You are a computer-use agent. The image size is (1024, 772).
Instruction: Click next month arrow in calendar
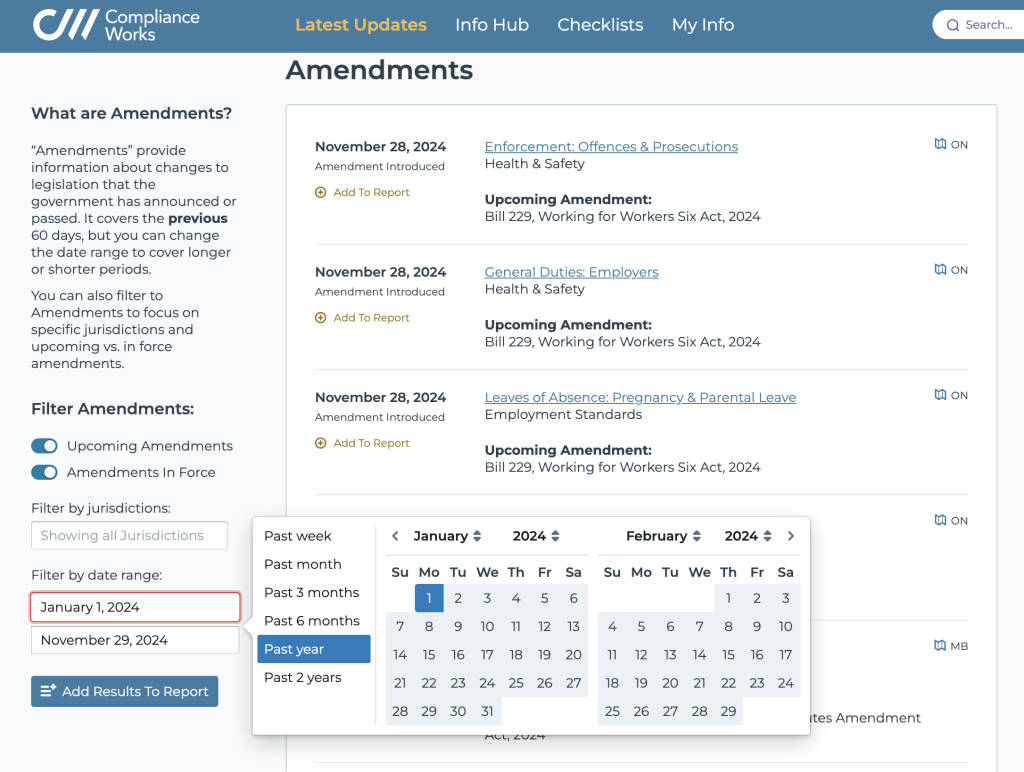coord(791,536)
